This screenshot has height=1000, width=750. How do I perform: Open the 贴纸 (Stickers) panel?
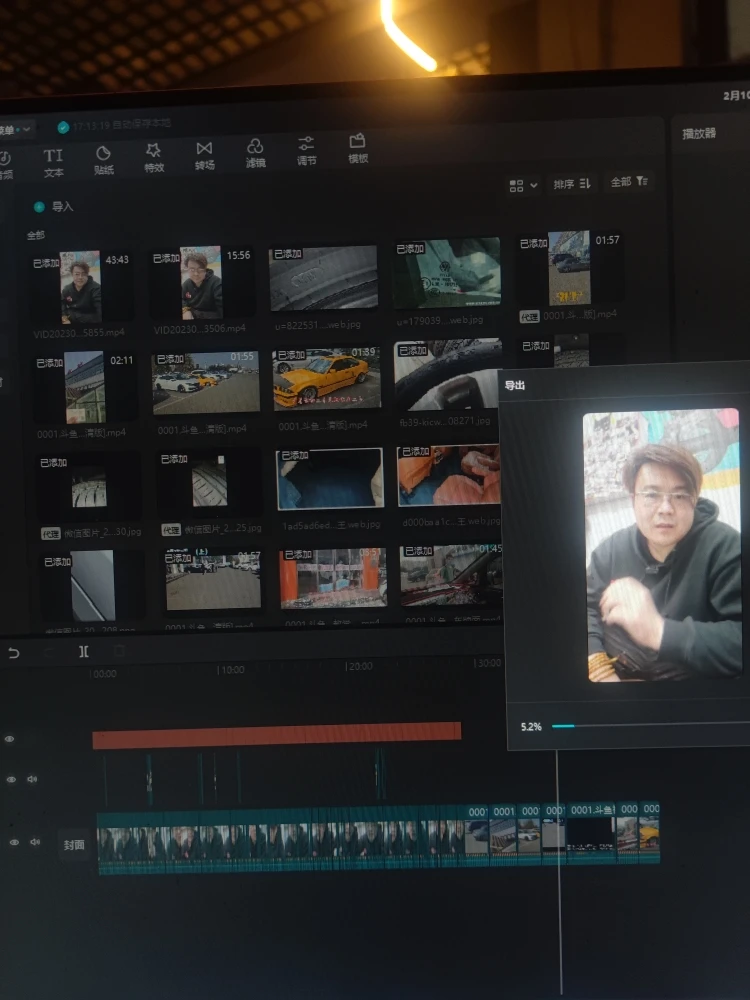coord(103,160)
